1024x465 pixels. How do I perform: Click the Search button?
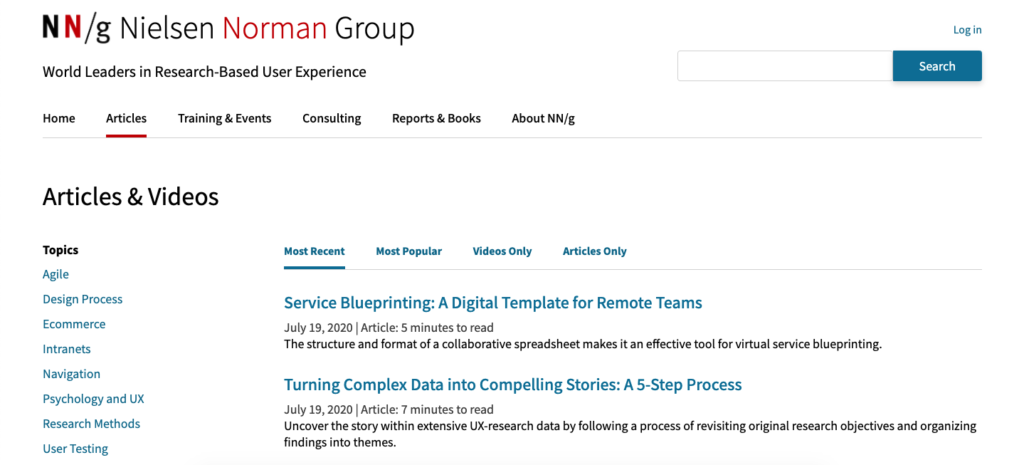[x=937, y=66]
